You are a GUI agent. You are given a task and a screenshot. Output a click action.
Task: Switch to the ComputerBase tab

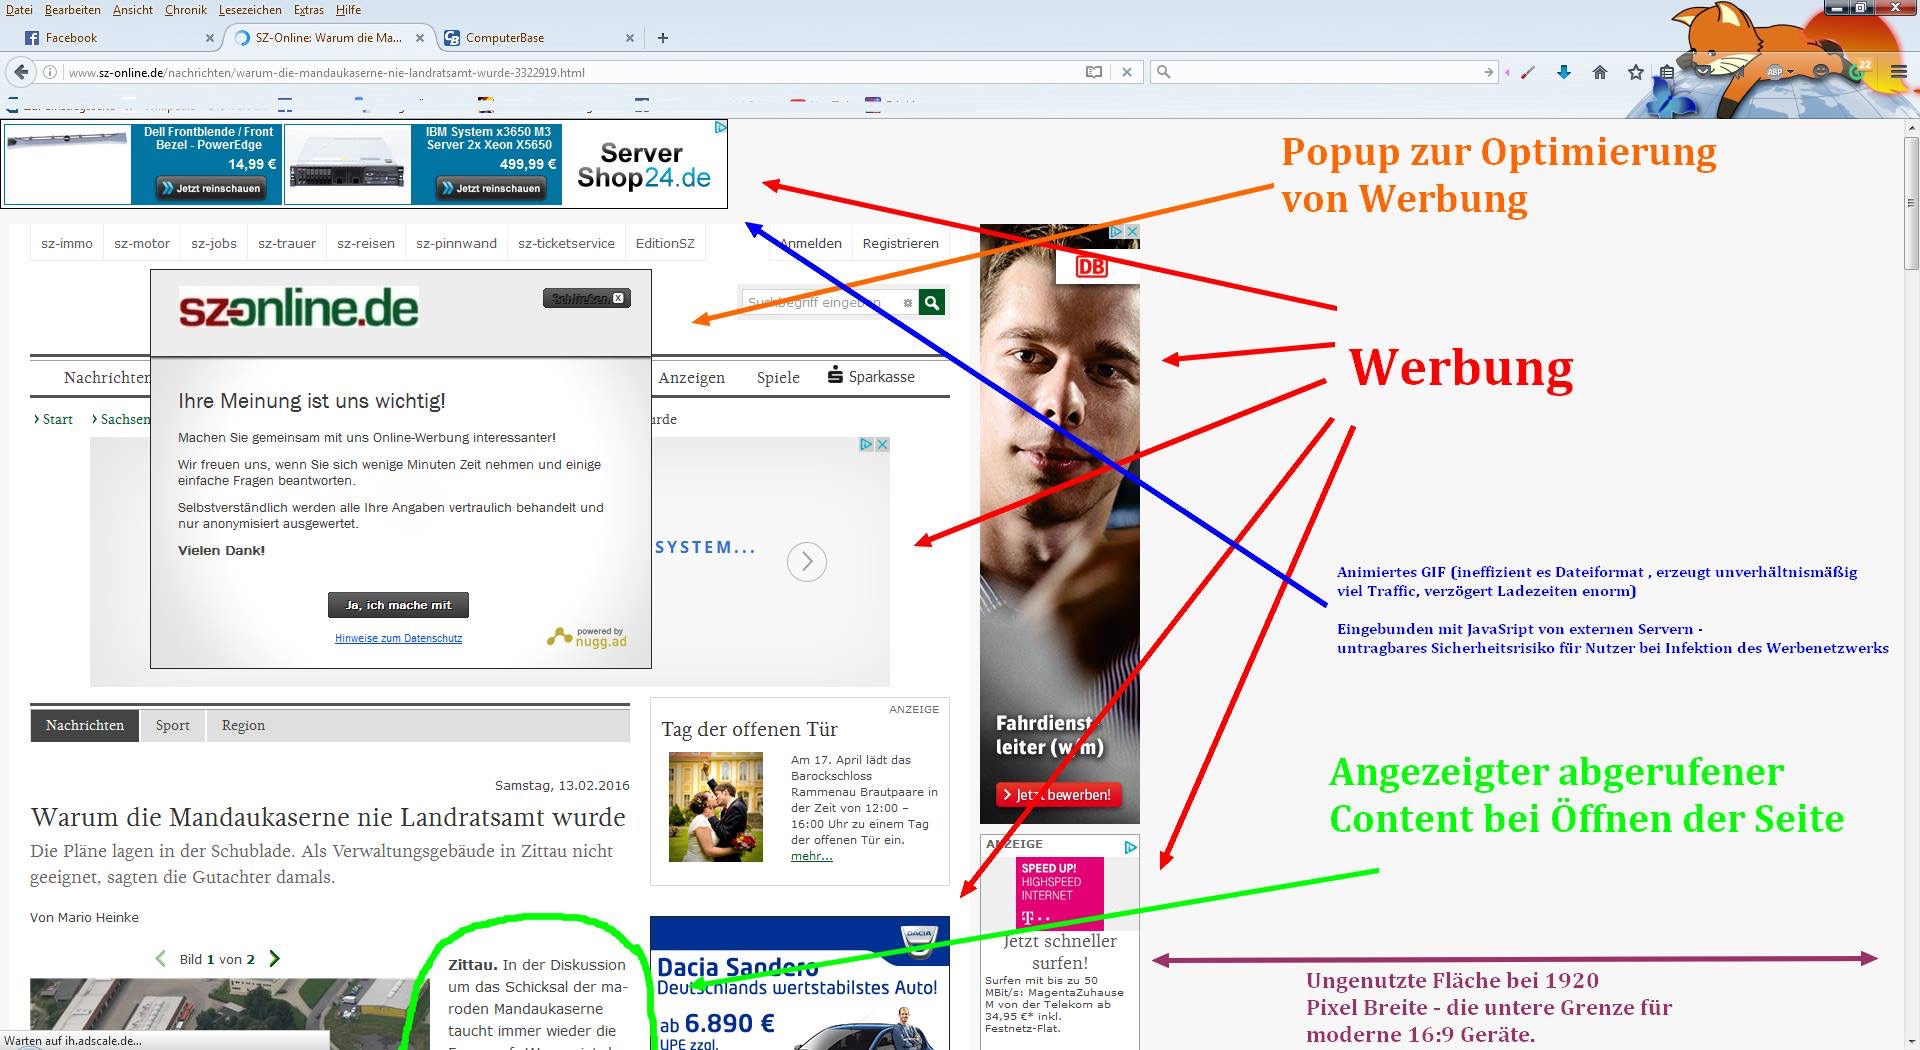(538, 38)
